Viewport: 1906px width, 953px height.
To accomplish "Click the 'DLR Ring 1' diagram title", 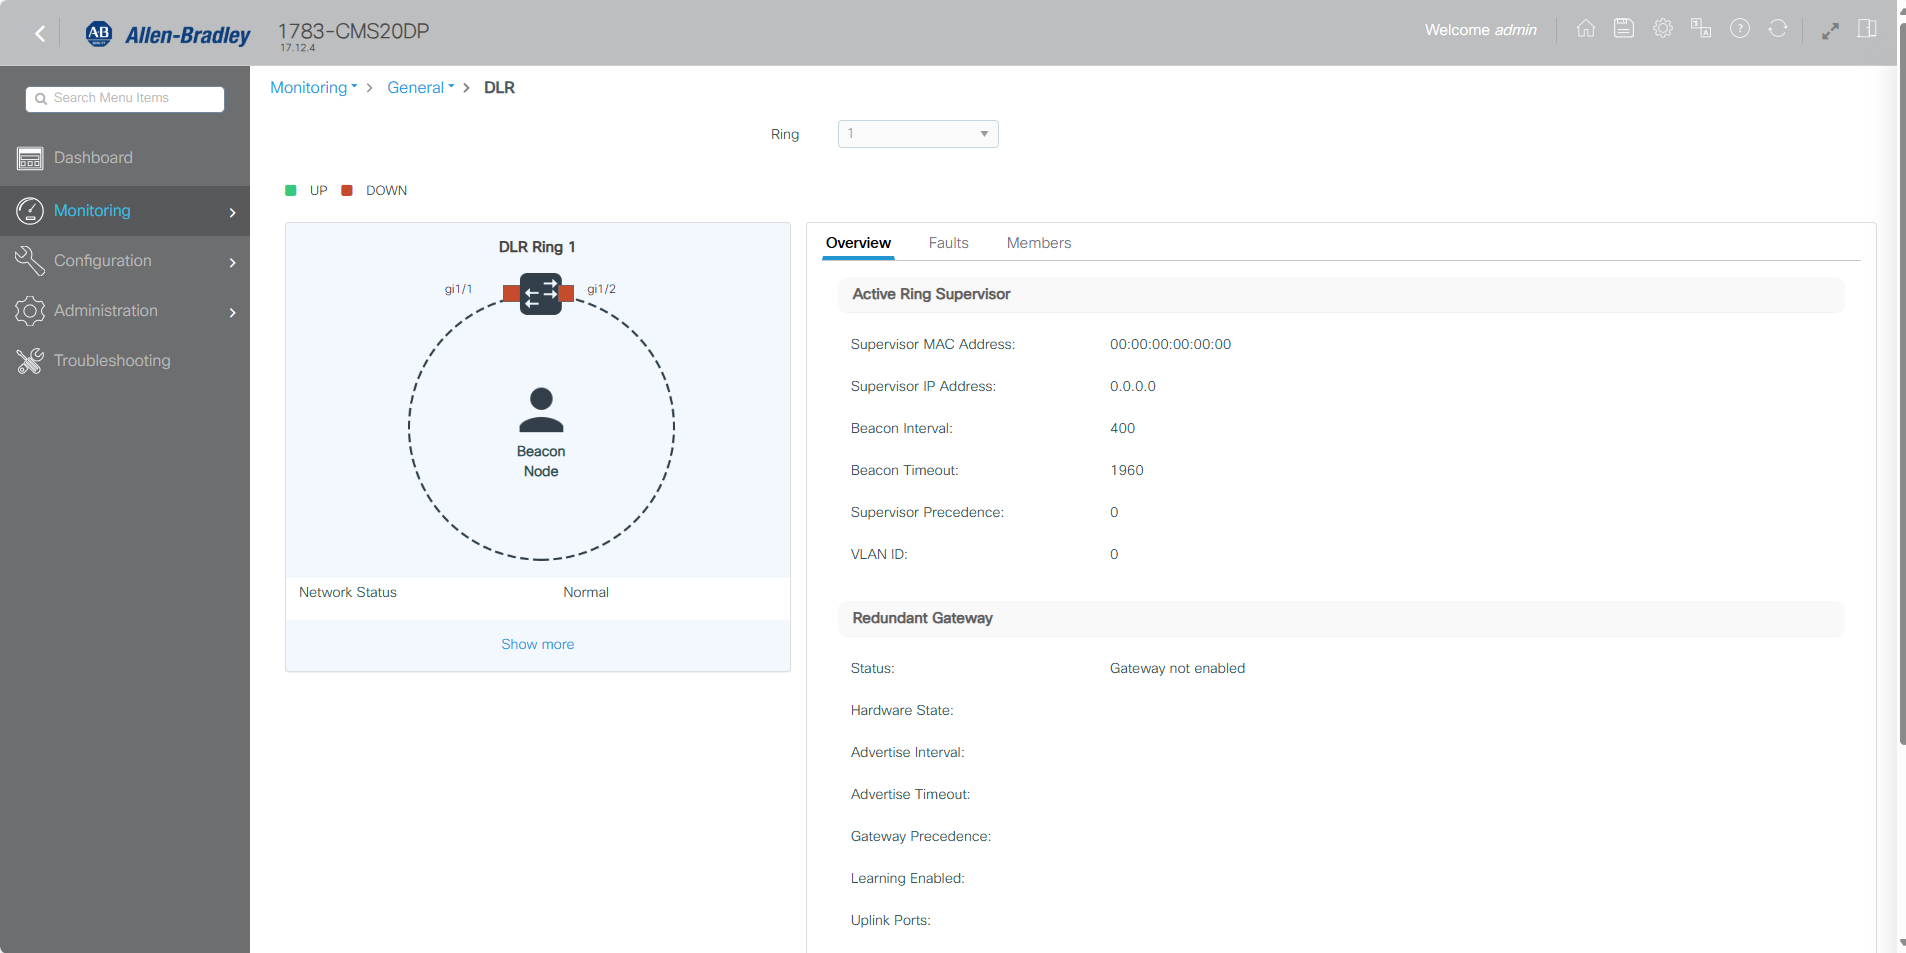I will 537,247.
